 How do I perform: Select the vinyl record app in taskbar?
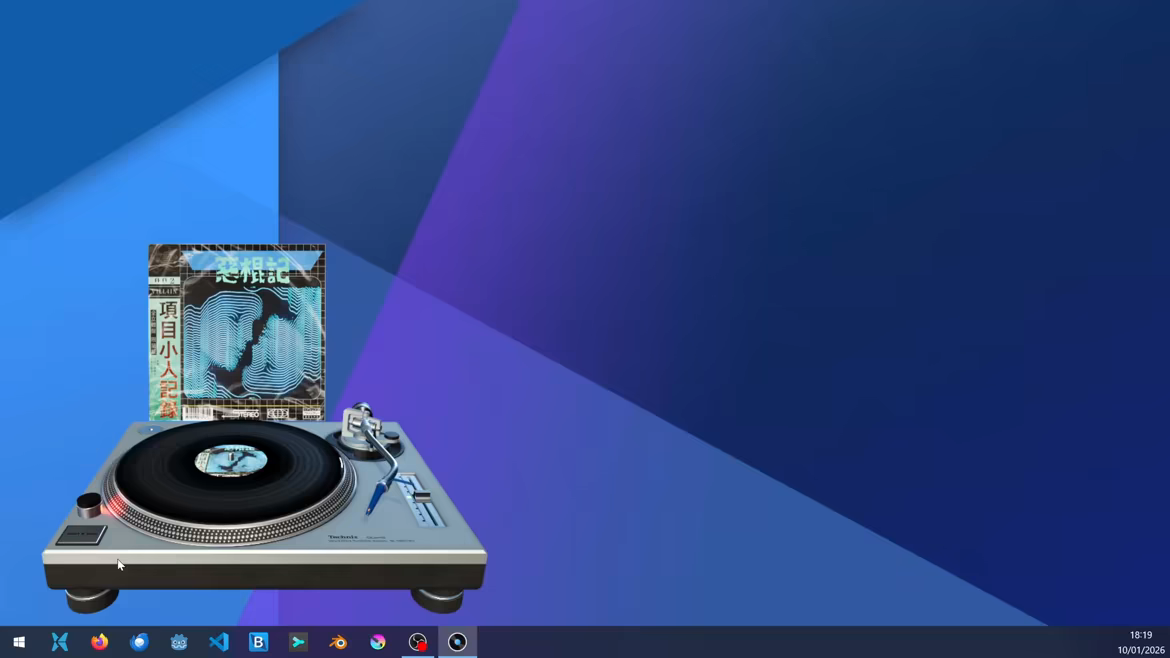457,642
